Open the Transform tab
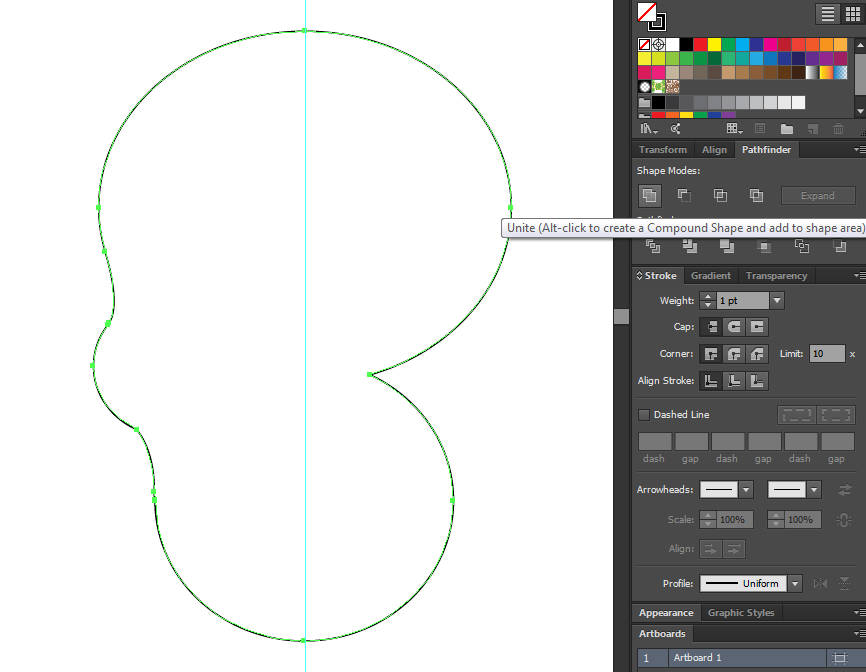The width and height of the screenshot is (866, 672). coord(663,150)
